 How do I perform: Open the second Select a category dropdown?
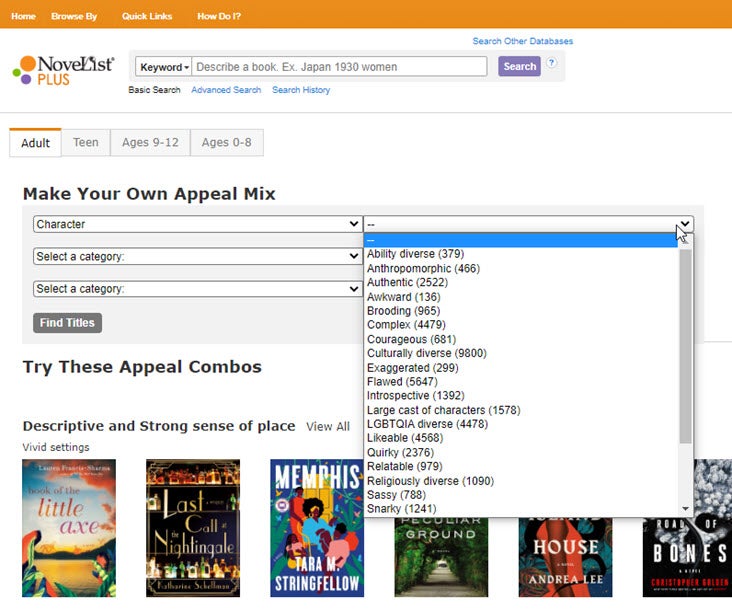click(197, 257)
